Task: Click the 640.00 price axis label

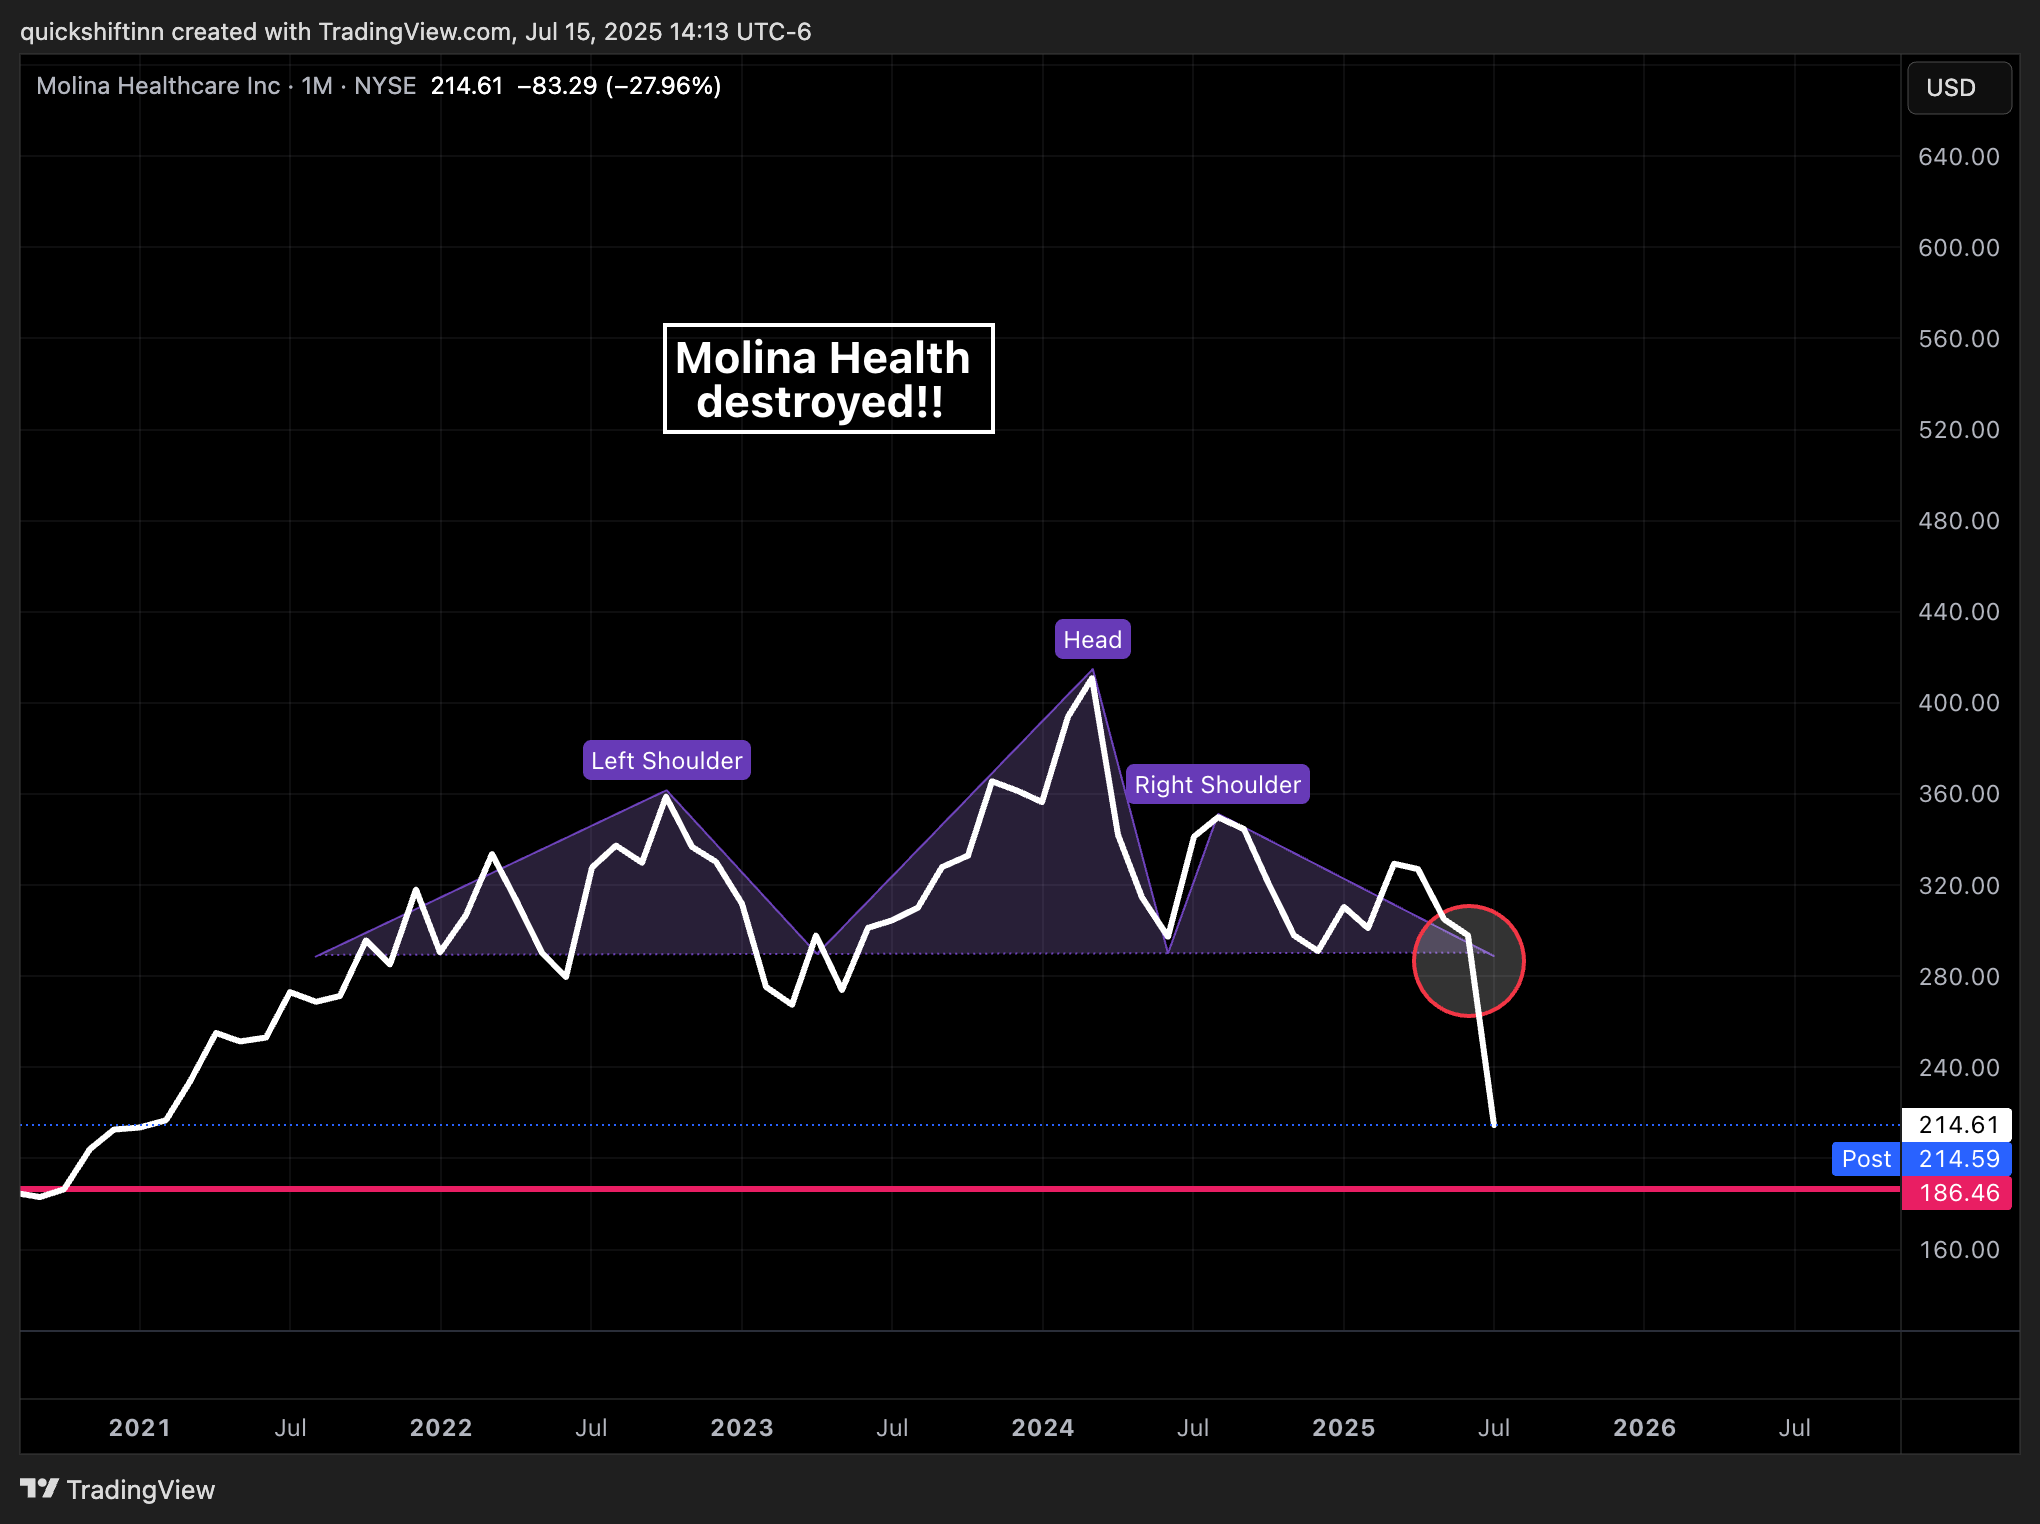Action: point(1958,157)
